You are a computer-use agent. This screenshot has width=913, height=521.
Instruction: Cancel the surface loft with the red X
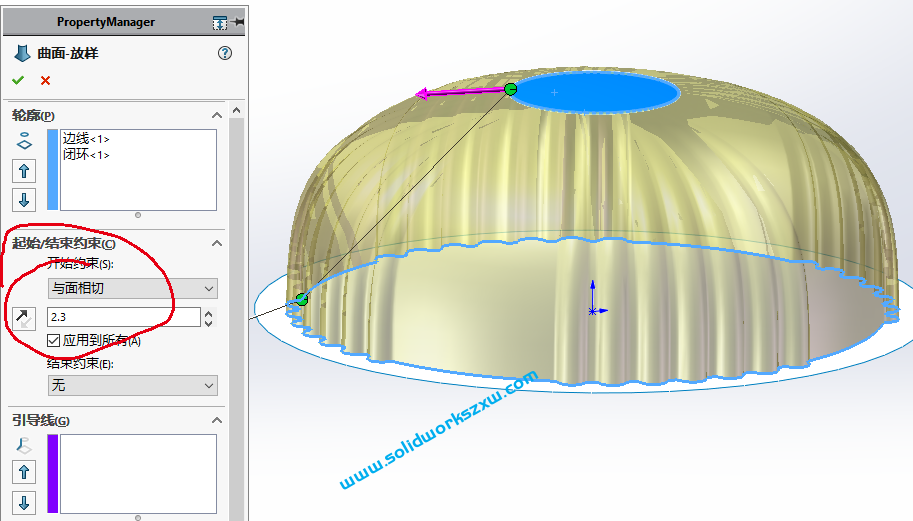click(x=45, y=80)
